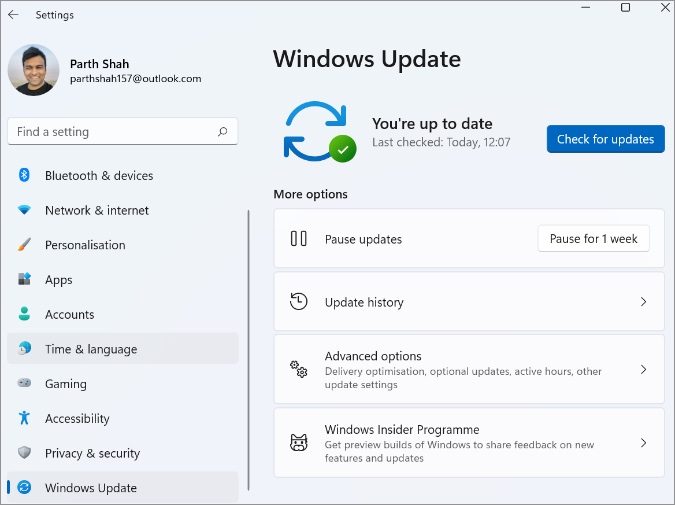Click the More options heading
Image resolution: width=675 pixels, height=505 pixels.
310,194
